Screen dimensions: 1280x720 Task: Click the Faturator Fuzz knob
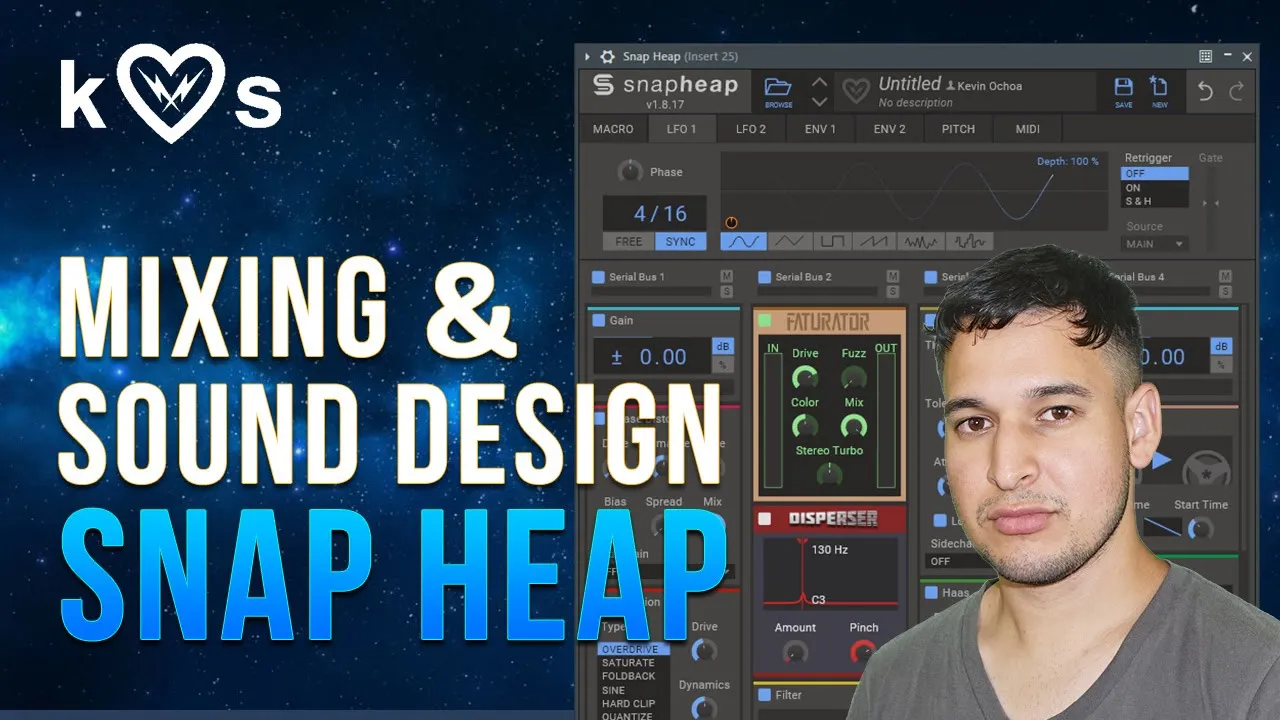(x=853, y=377)
